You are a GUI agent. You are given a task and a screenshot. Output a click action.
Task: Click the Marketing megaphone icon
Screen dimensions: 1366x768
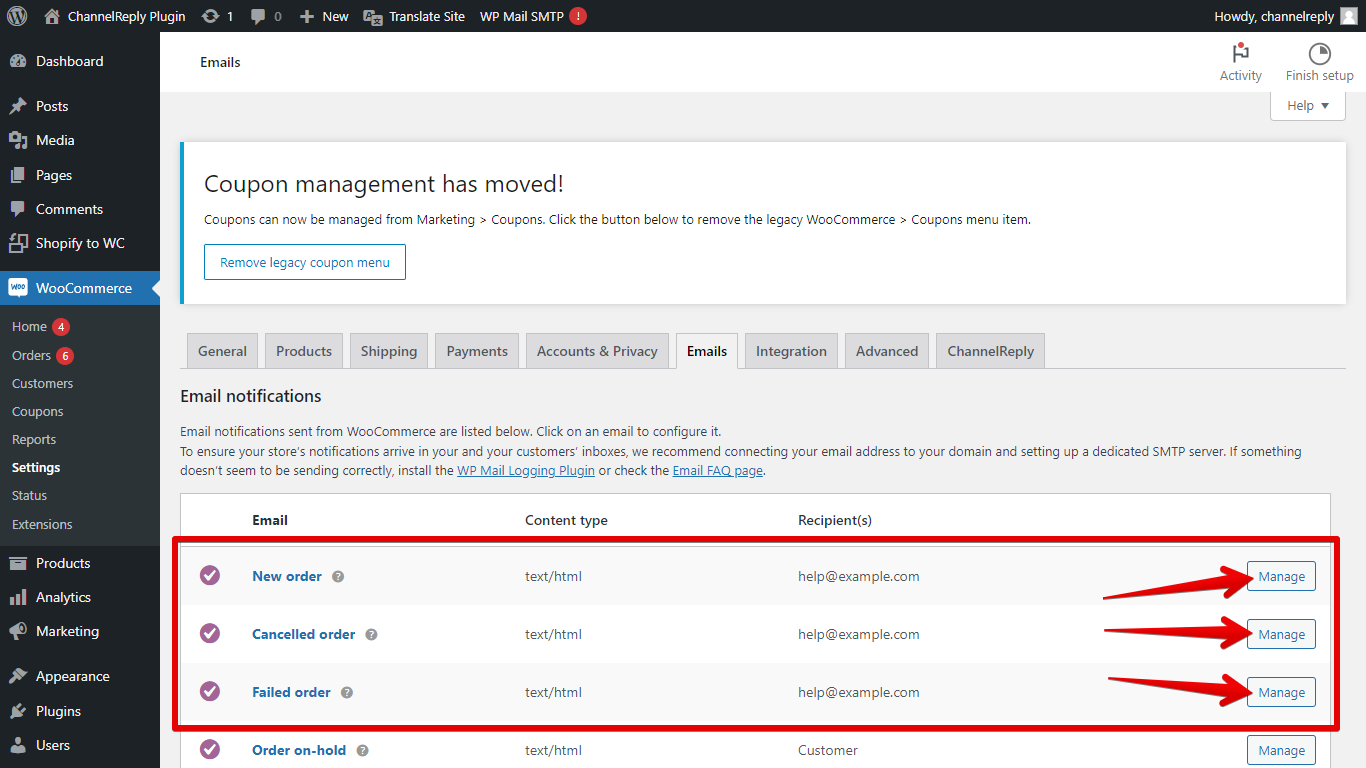click(18, 631)
